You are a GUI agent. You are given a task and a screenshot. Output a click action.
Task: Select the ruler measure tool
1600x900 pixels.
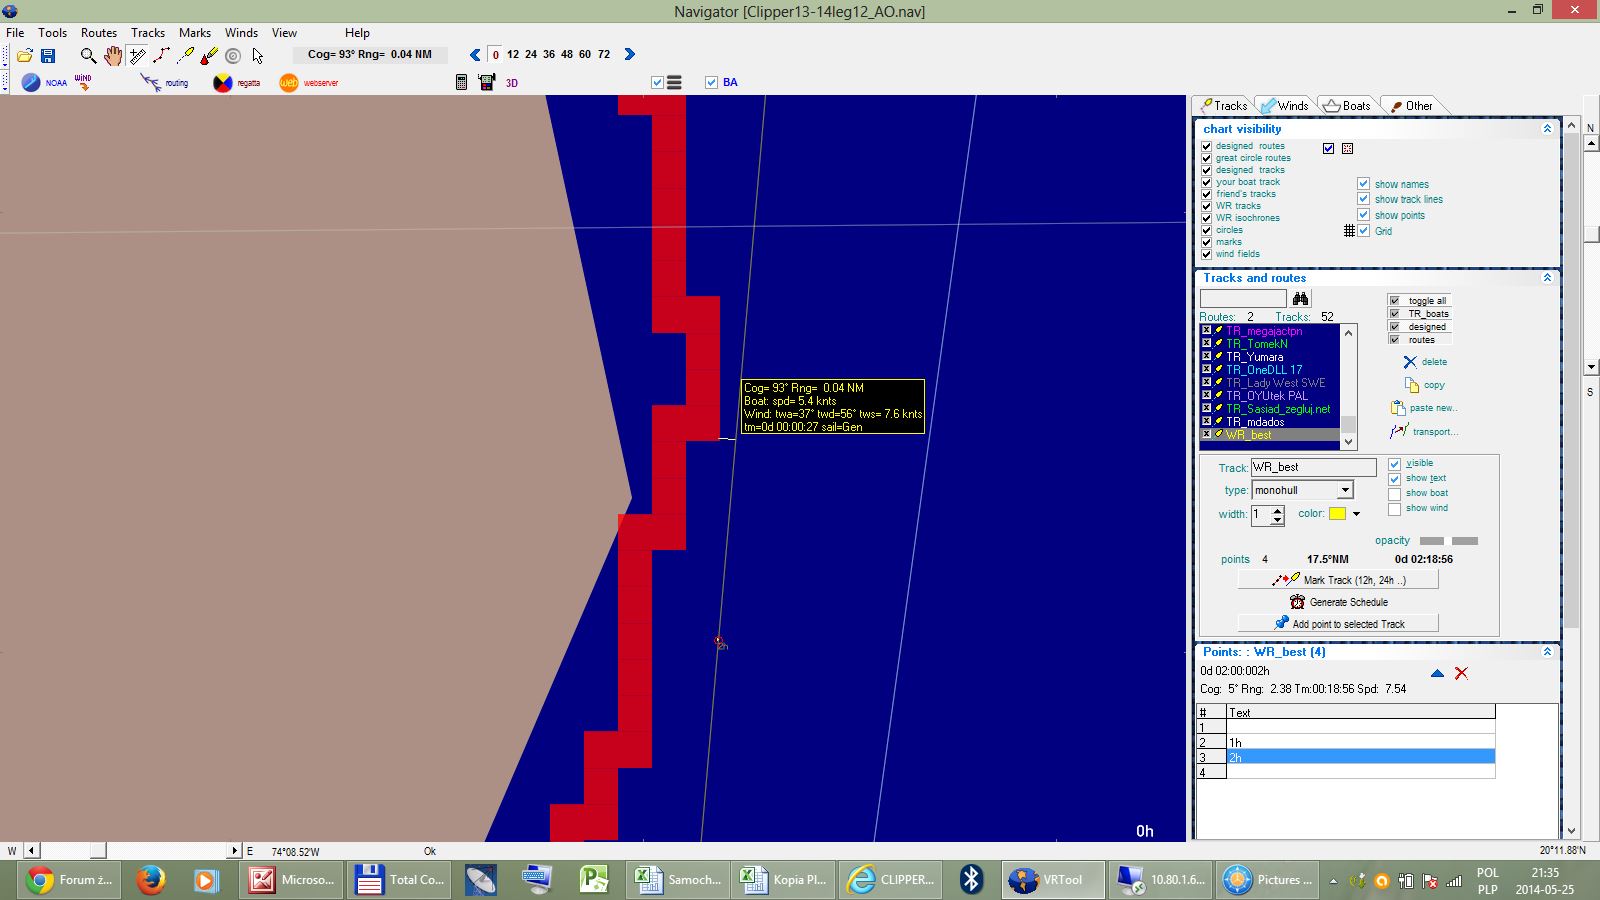138,55
